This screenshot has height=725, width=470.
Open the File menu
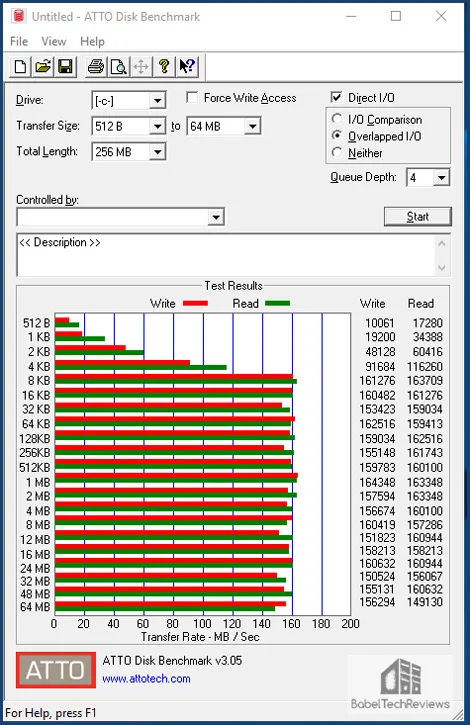[x=19, y=42]
